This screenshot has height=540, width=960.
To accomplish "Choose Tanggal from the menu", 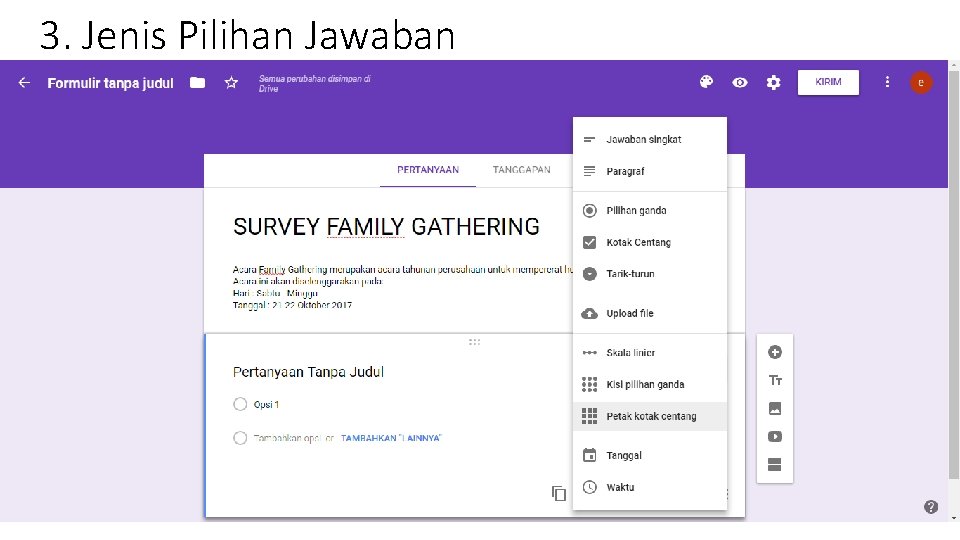I will coord(650,456).
